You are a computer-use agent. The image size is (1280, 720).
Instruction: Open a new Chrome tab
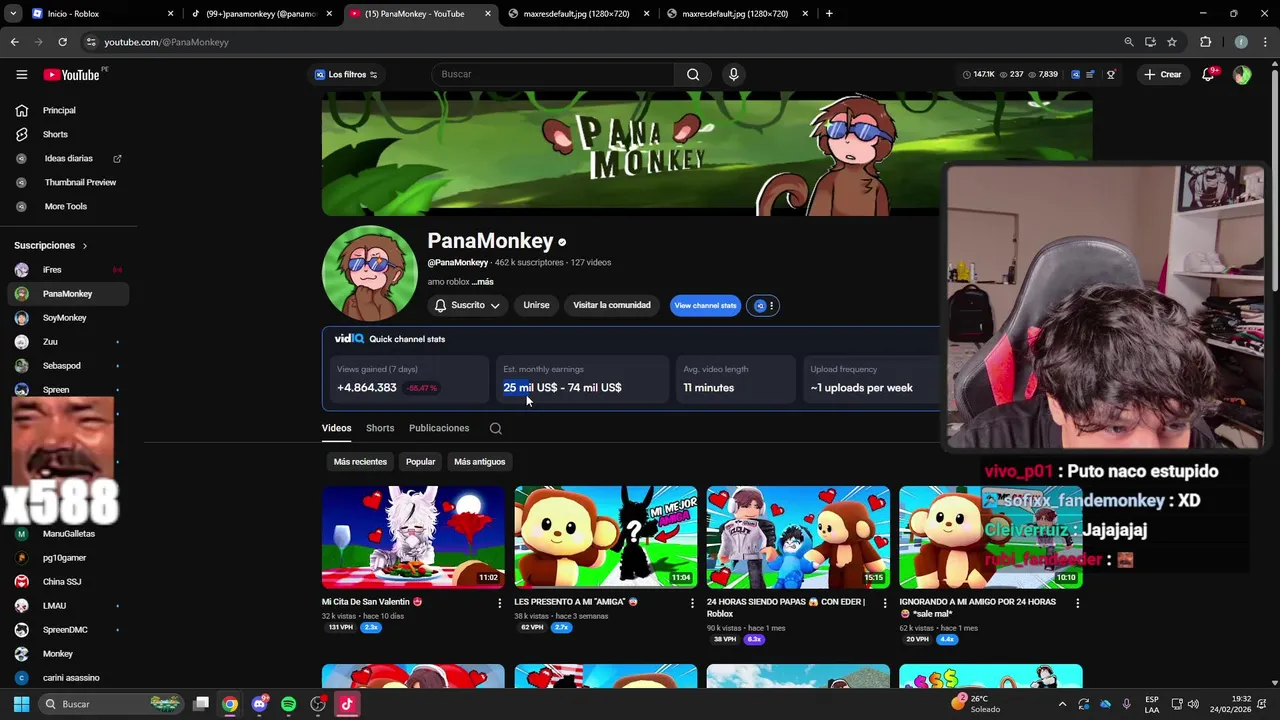coord(829,14)
